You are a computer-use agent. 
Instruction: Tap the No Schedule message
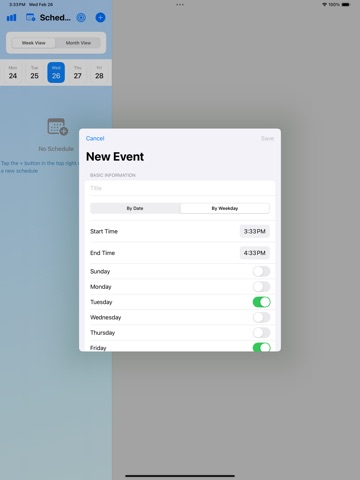tap(56, 149)
